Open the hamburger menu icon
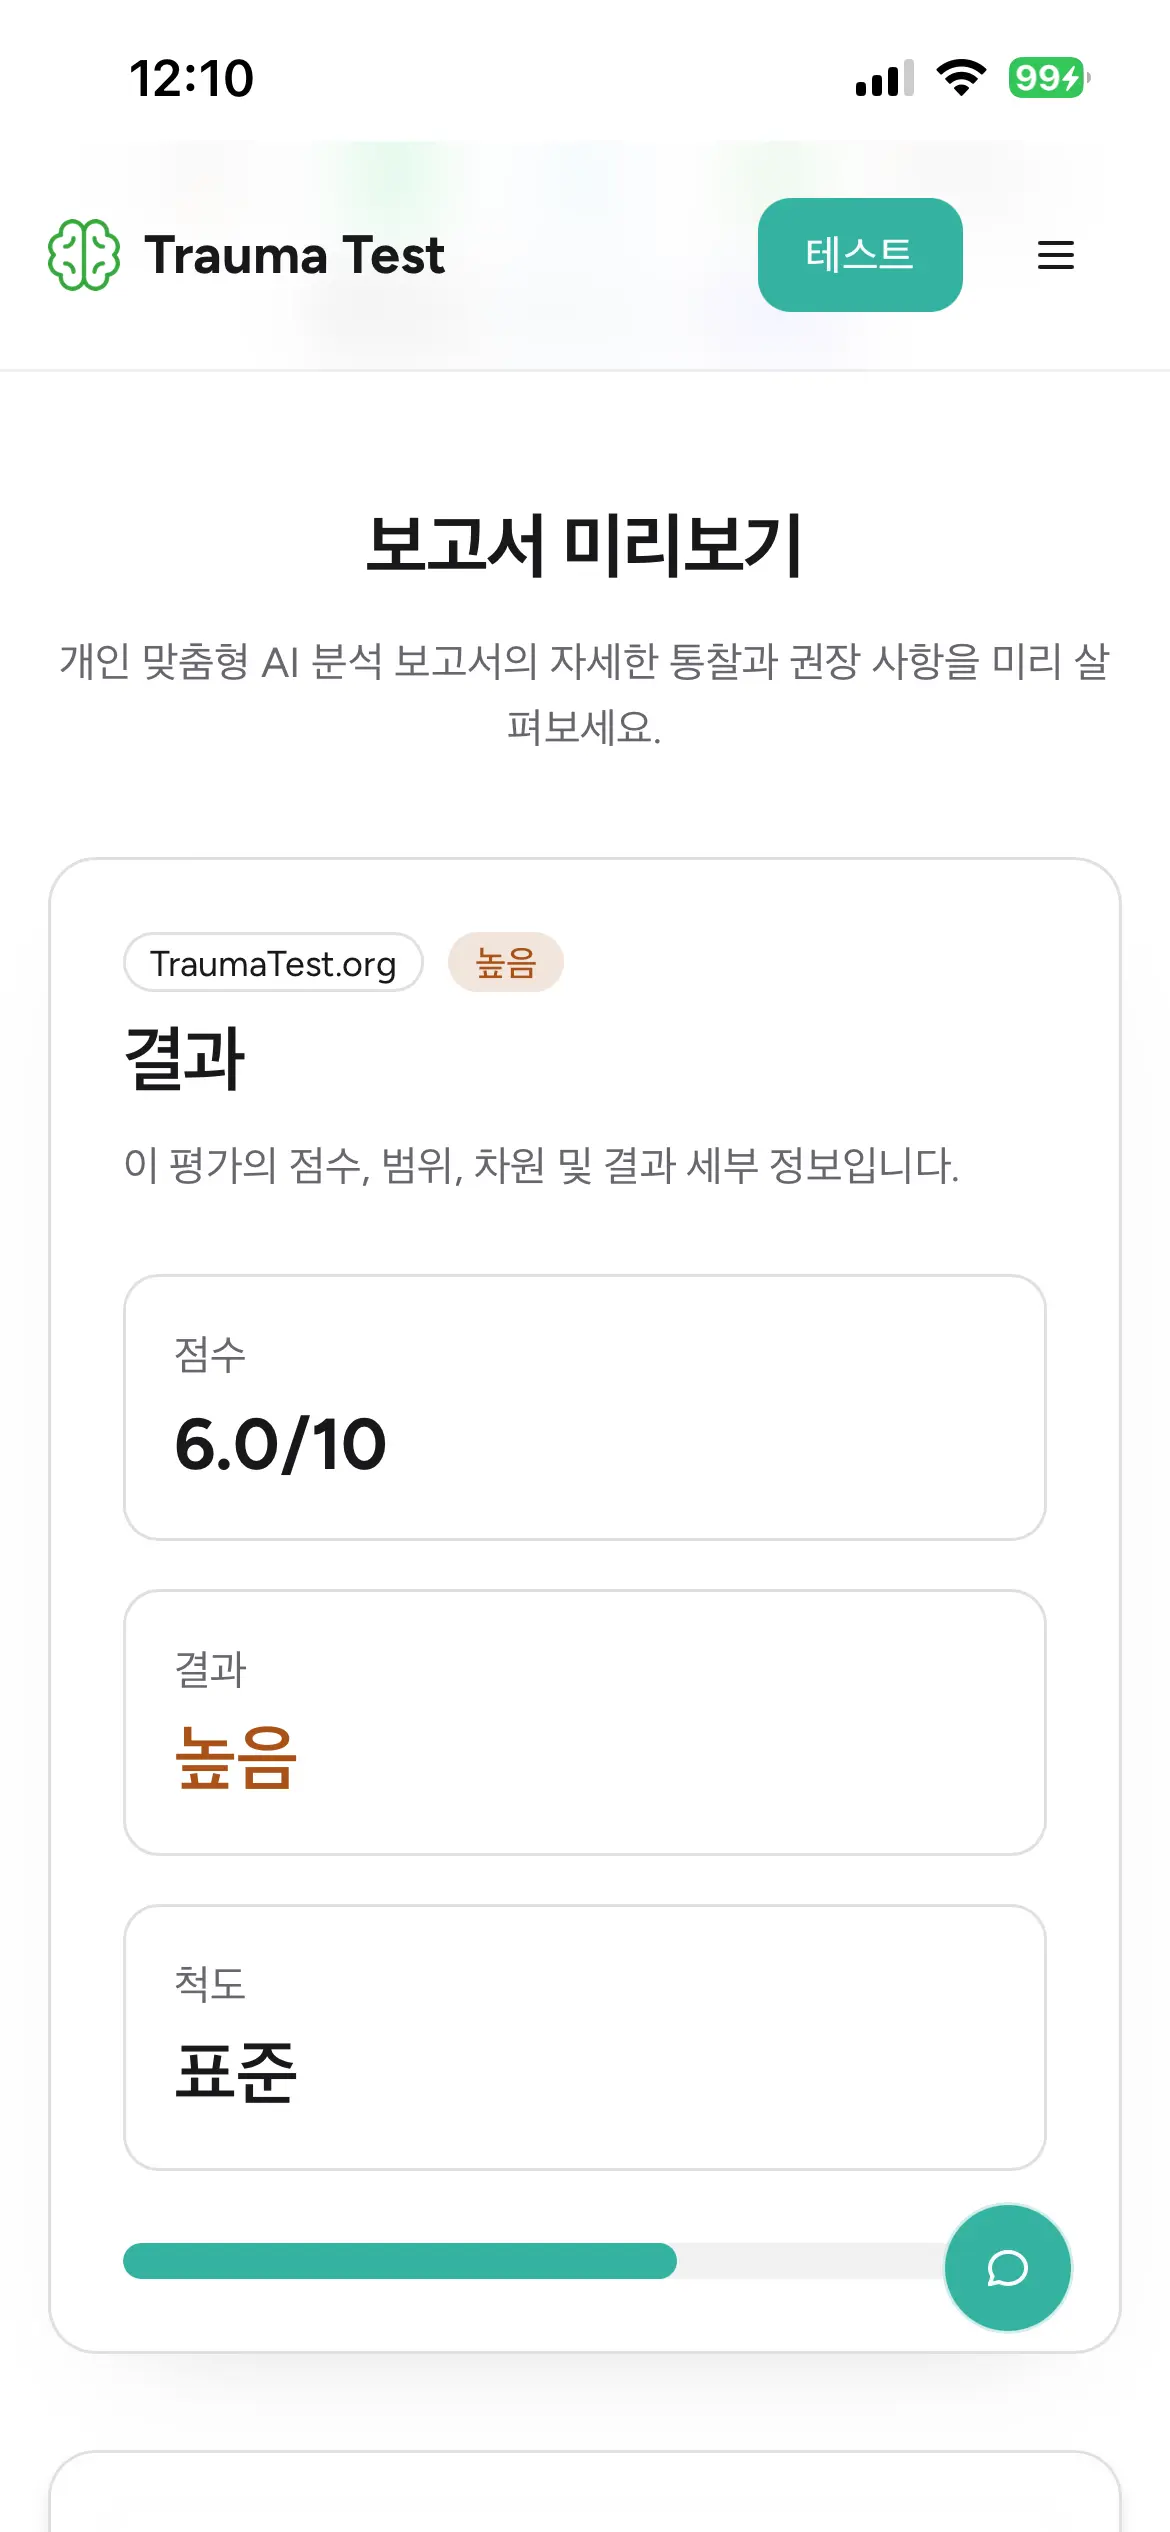The width and height of the screenshot is (1170, 2532). click(1056, 255)
